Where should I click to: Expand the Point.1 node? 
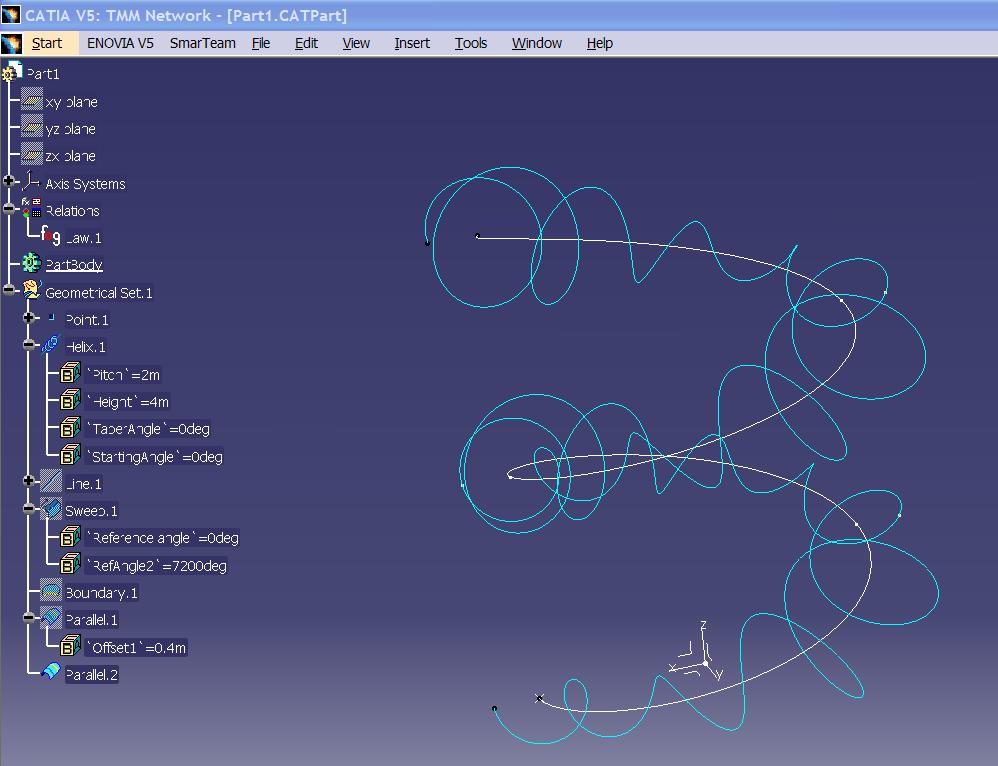29,318
